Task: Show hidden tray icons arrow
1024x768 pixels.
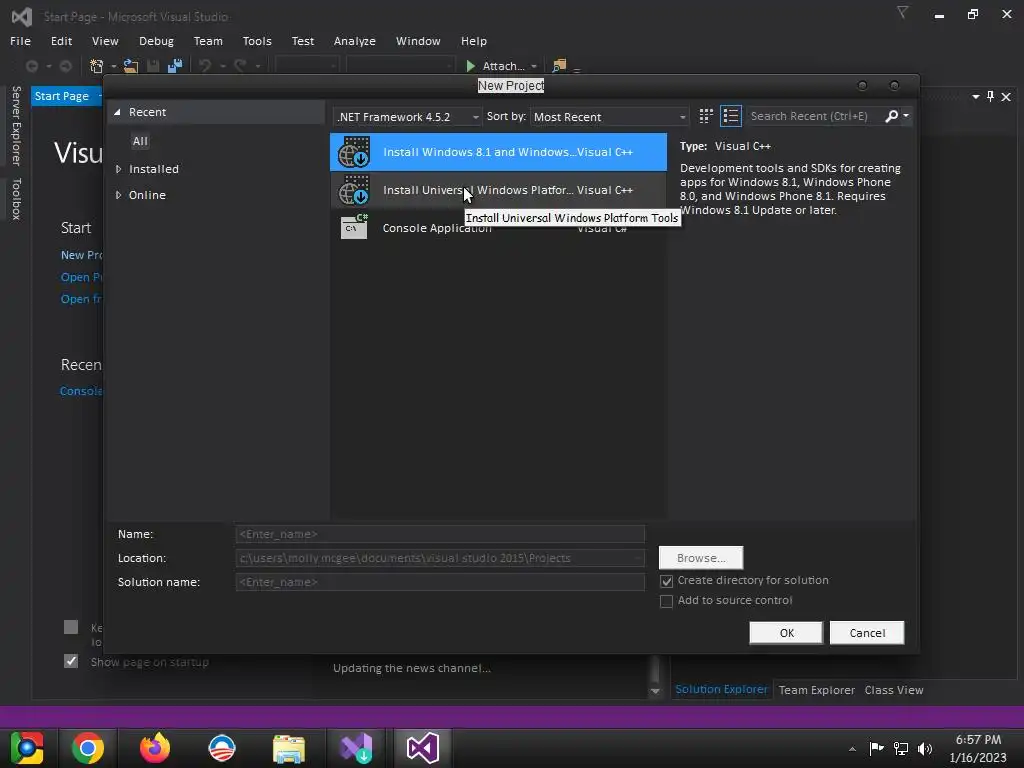Action: point(852,749)
